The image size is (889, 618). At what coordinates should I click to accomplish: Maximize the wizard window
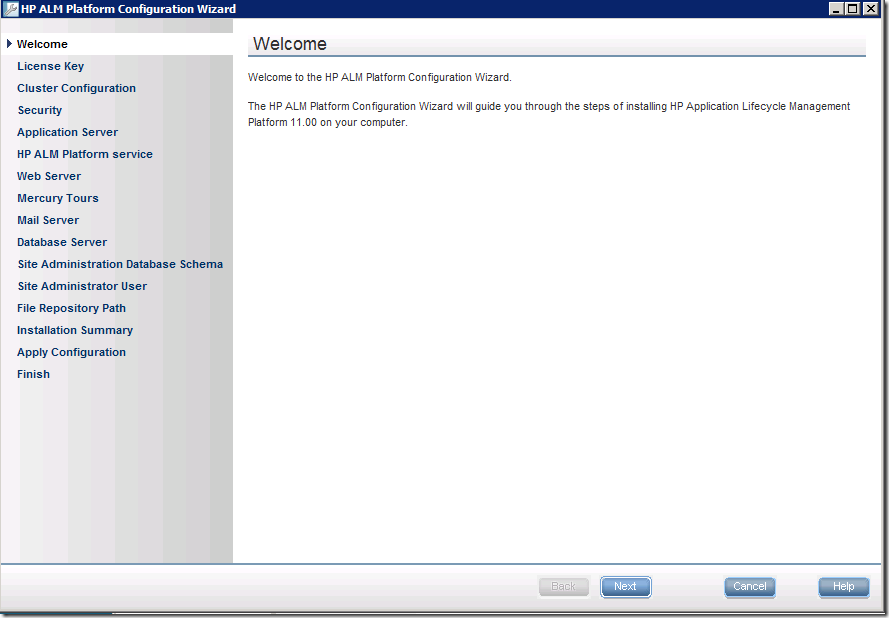[853, 9]
